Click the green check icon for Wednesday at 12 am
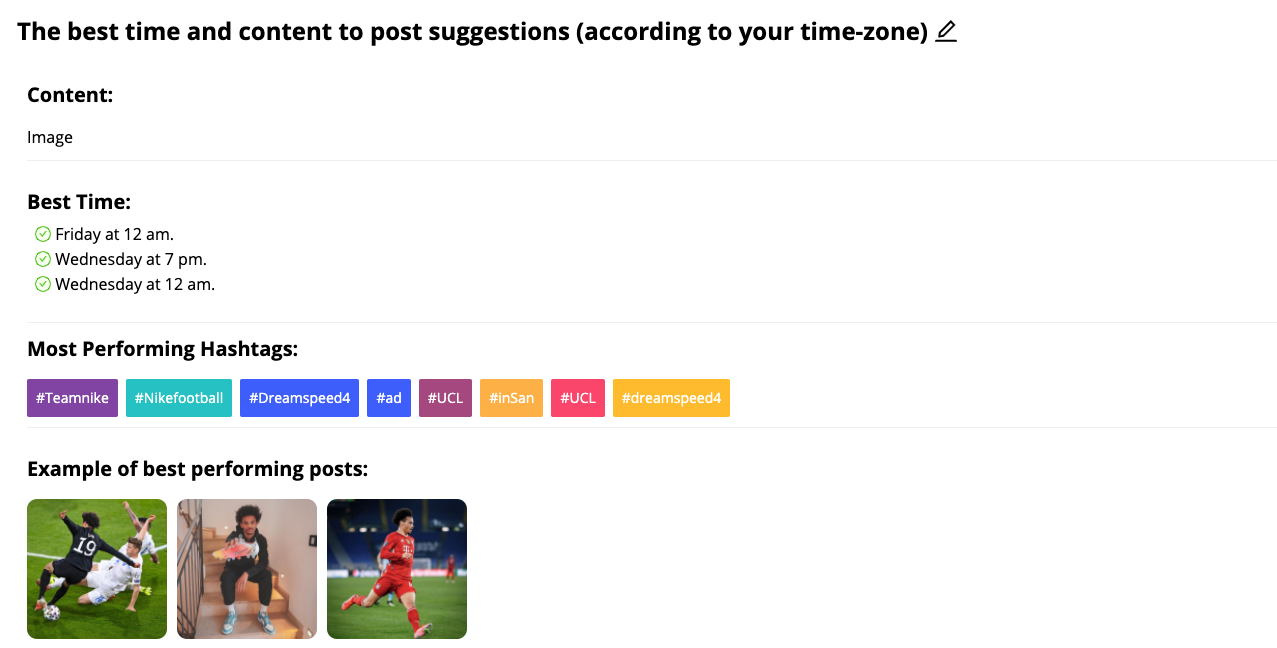 (x=43, y=284)
